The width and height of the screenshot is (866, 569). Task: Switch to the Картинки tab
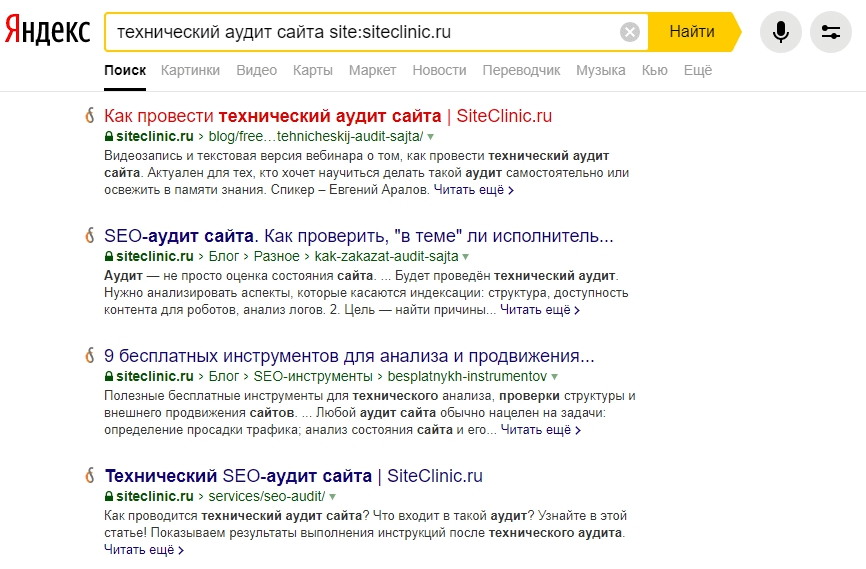[x=190, y=70]
